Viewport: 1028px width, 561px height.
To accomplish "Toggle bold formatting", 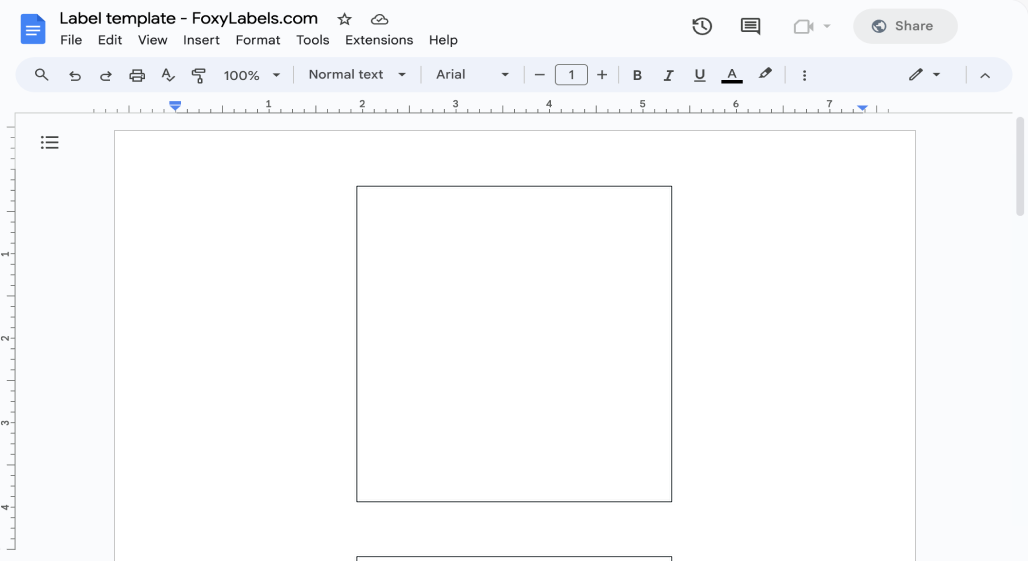I will [x=637, y=75].
